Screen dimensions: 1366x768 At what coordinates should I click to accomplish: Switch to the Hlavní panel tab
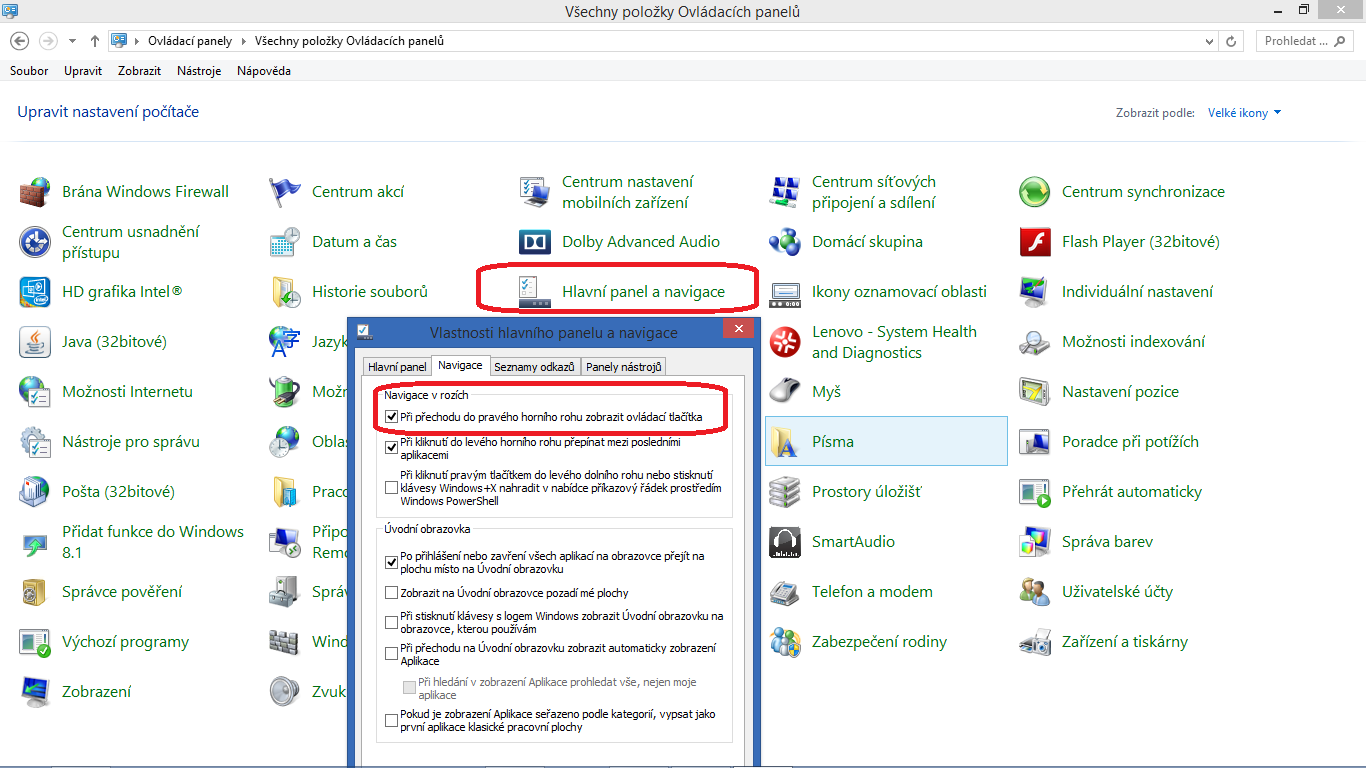click(397, 367)
